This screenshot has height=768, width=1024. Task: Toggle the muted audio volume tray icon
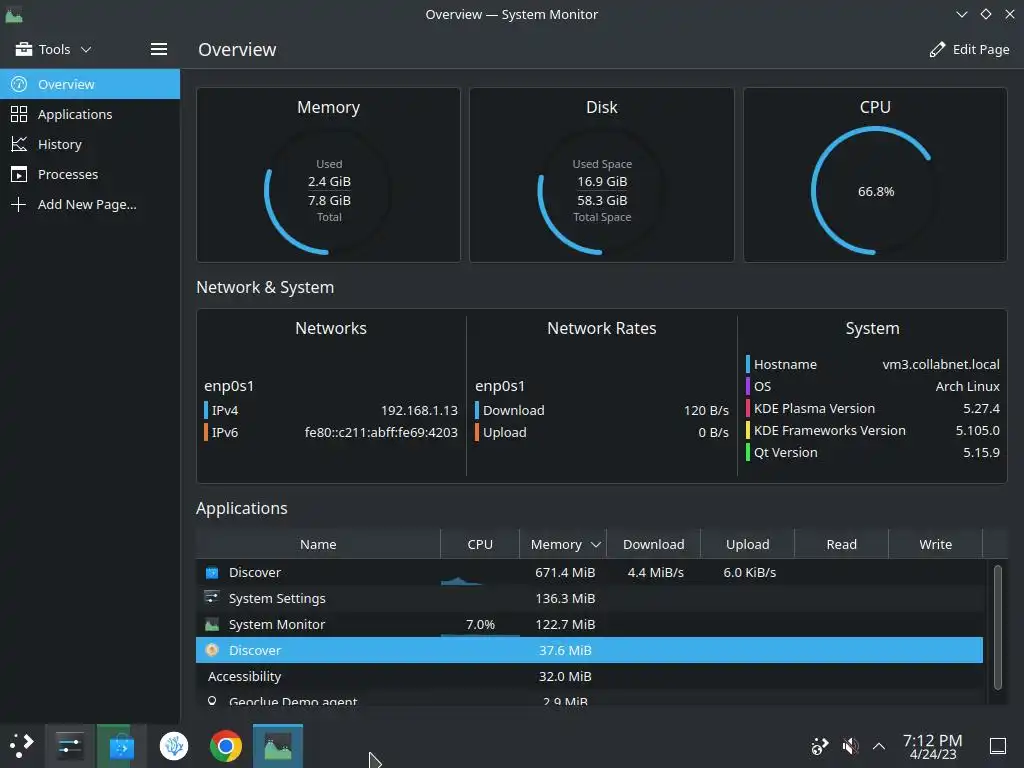[850, 746]
